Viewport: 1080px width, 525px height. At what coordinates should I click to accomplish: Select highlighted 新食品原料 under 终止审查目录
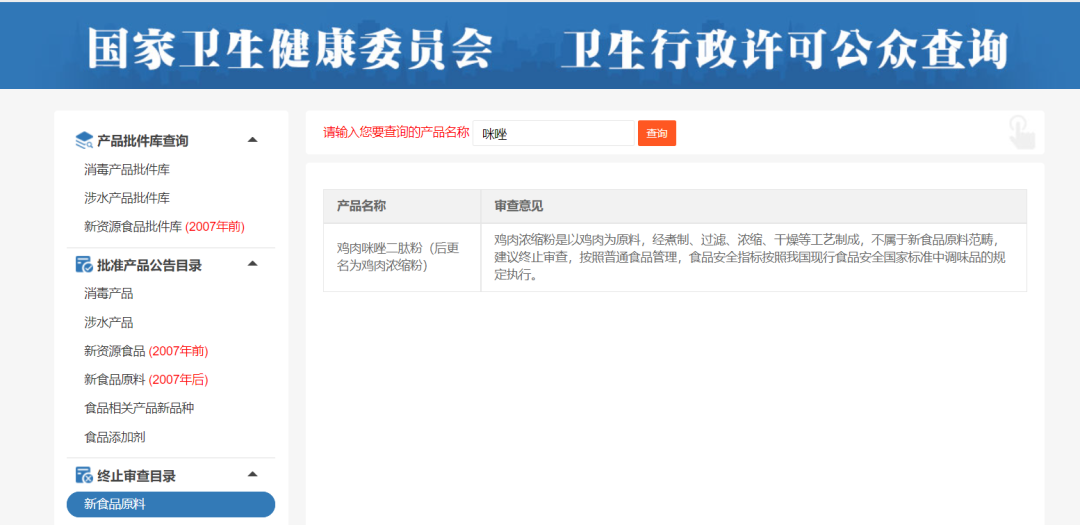click(171, 504)
